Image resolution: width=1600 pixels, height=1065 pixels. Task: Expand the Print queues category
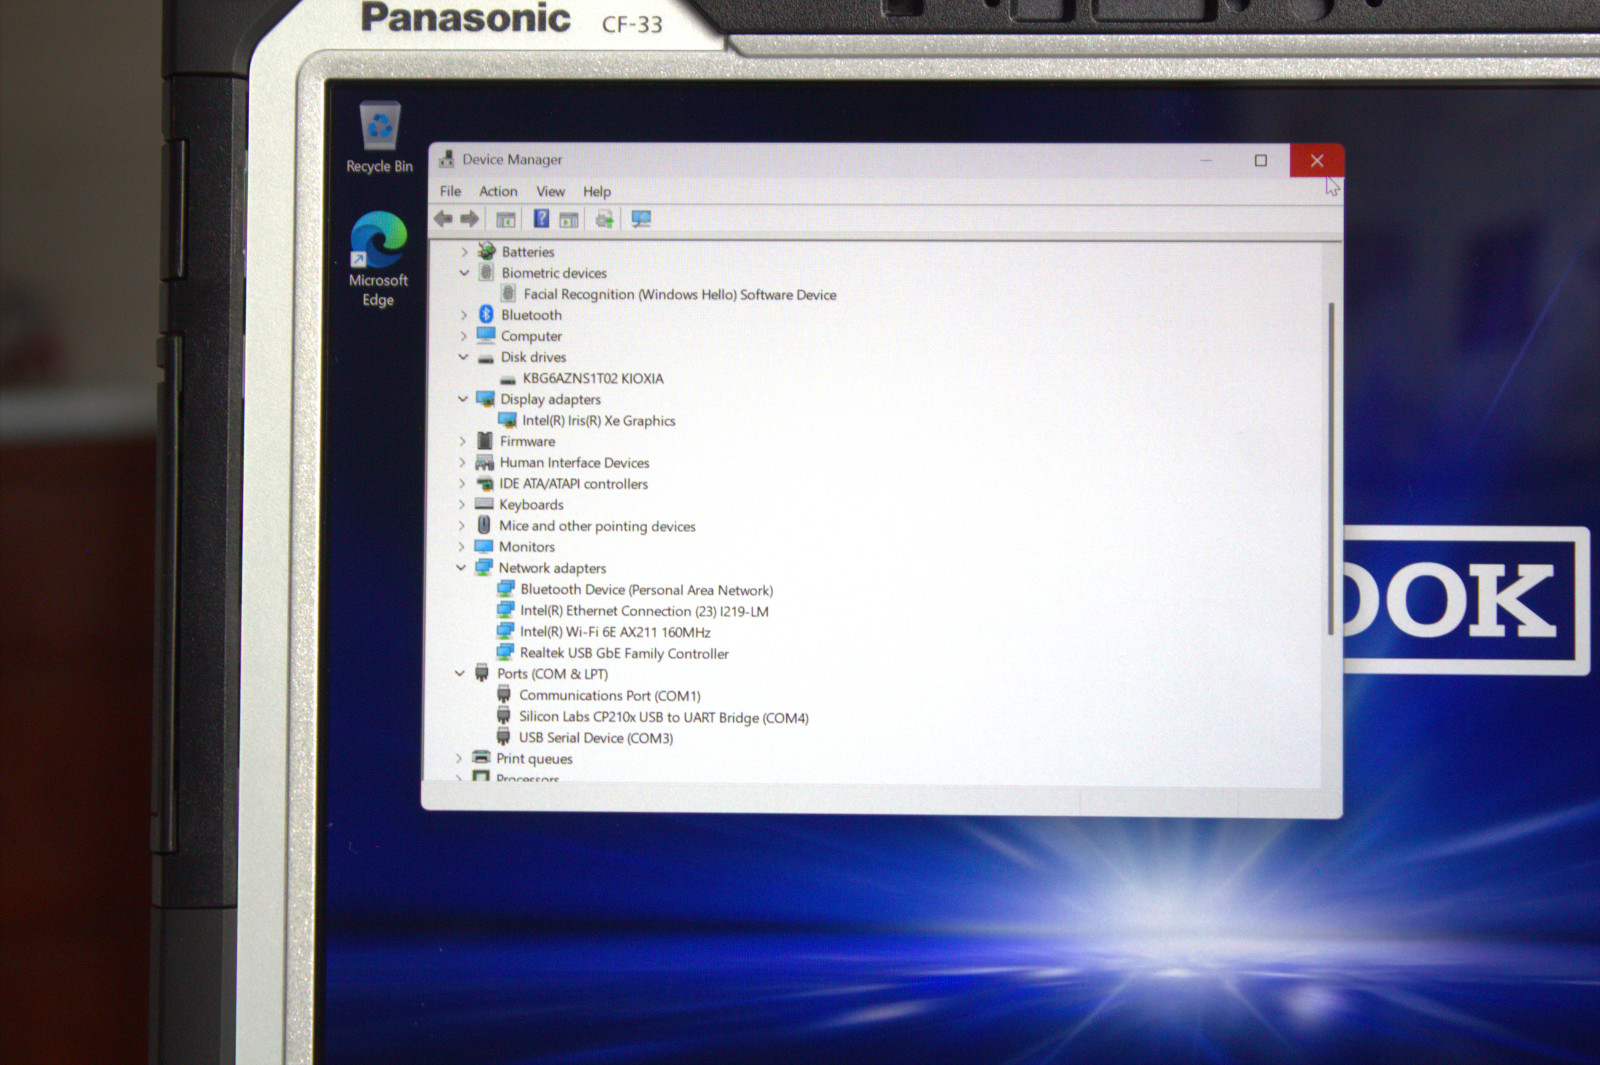pyautogui.click(x=459, y=758)
